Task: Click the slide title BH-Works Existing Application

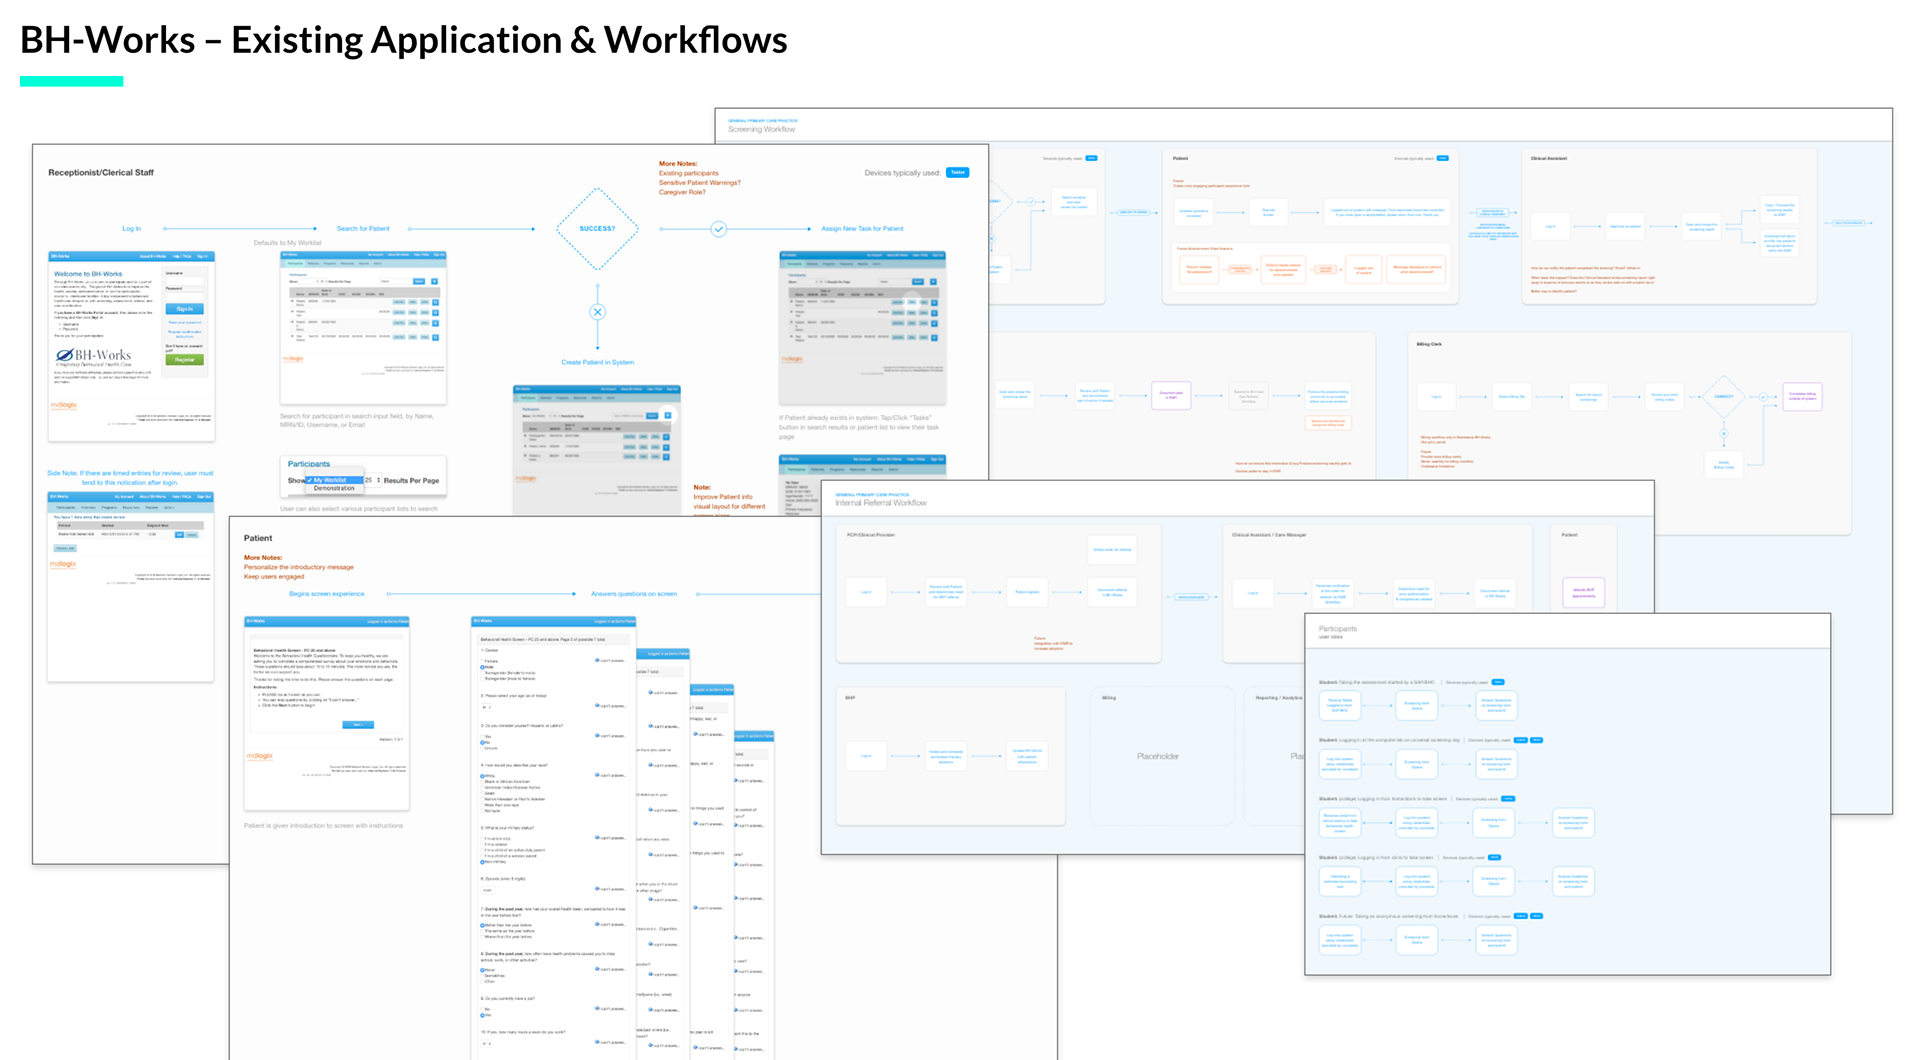Action: click(404, 40)
